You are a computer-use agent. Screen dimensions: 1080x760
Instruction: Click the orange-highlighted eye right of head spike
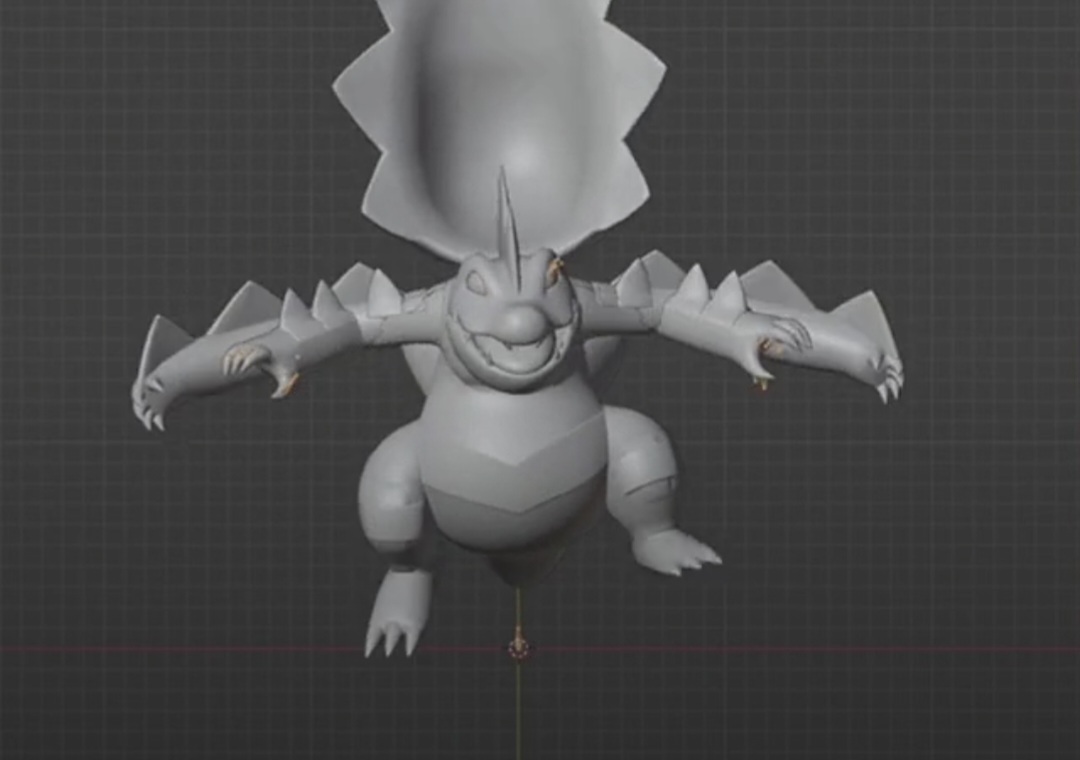tap(553, 270)
